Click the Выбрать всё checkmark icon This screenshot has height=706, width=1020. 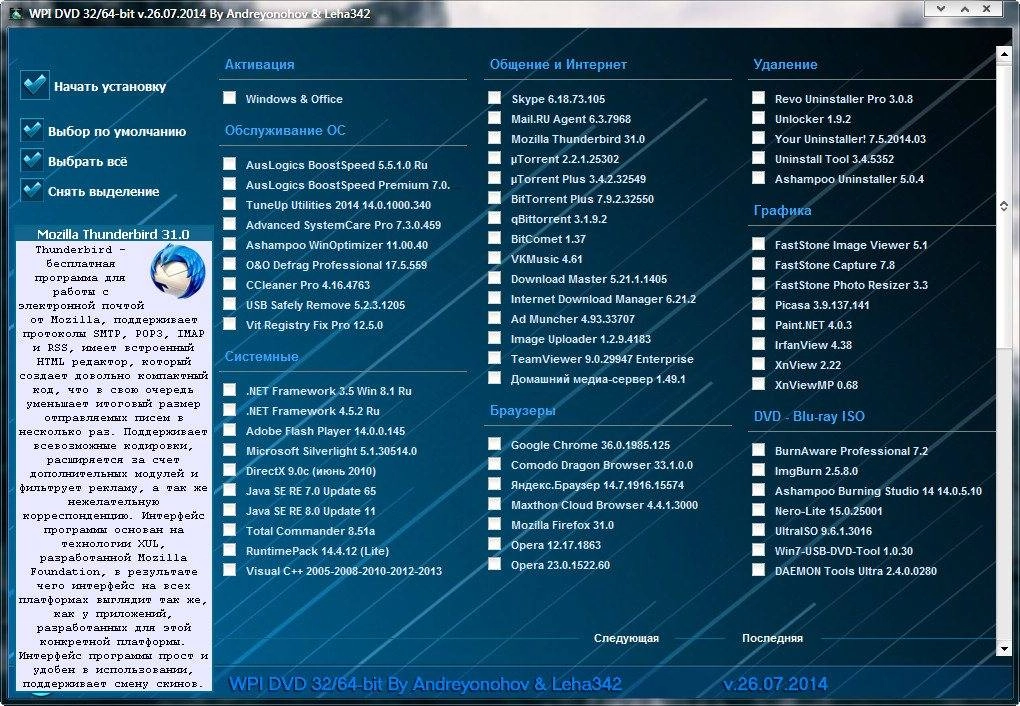(32, 161)
